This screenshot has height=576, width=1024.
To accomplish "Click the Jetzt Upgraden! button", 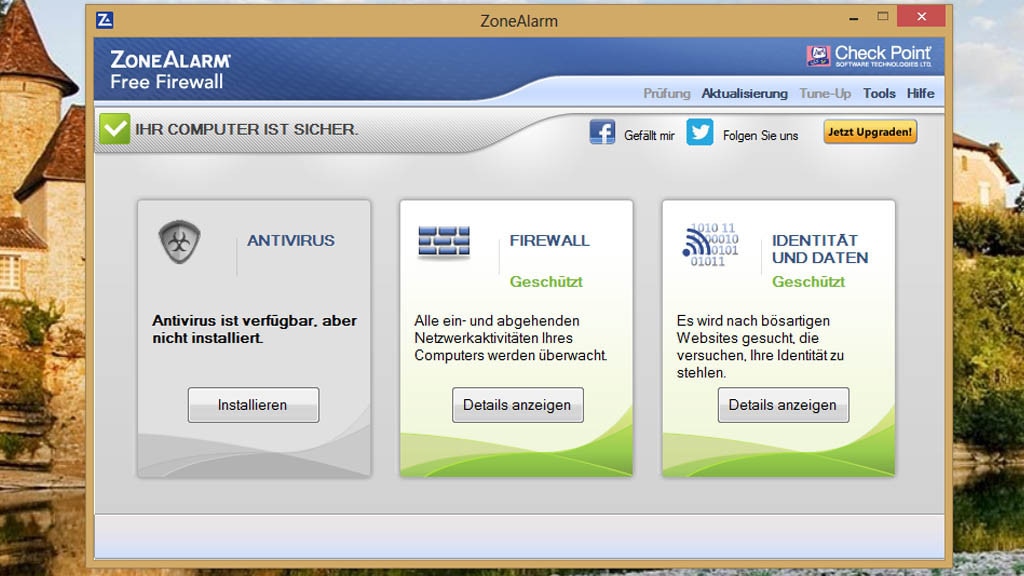I will click(870, 132).
